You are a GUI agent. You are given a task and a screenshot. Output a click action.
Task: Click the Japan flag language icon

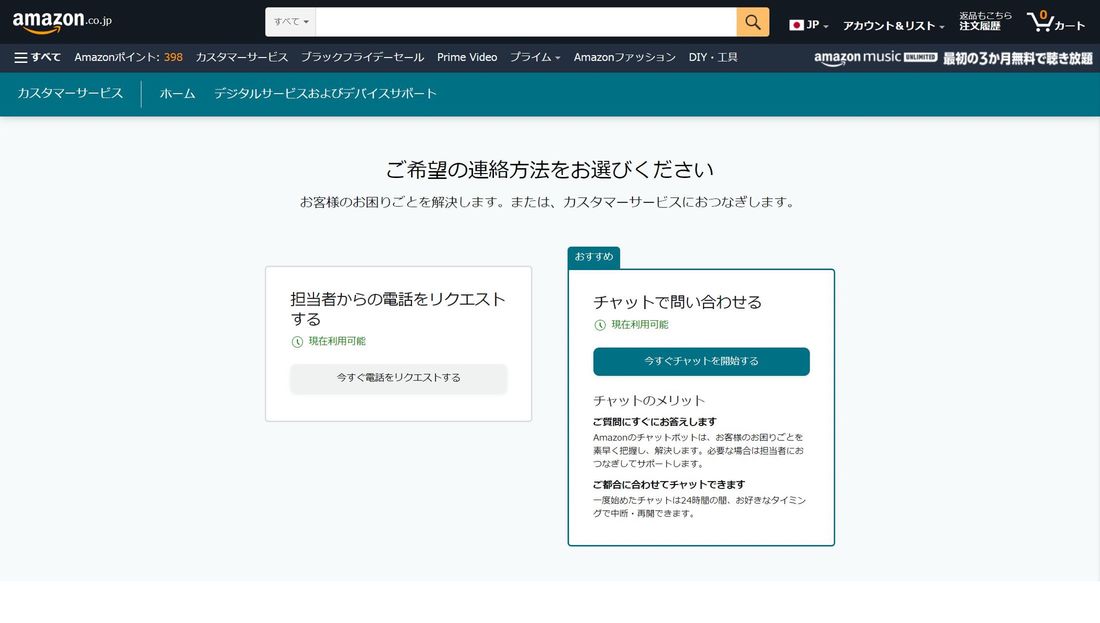pos(796,25)
